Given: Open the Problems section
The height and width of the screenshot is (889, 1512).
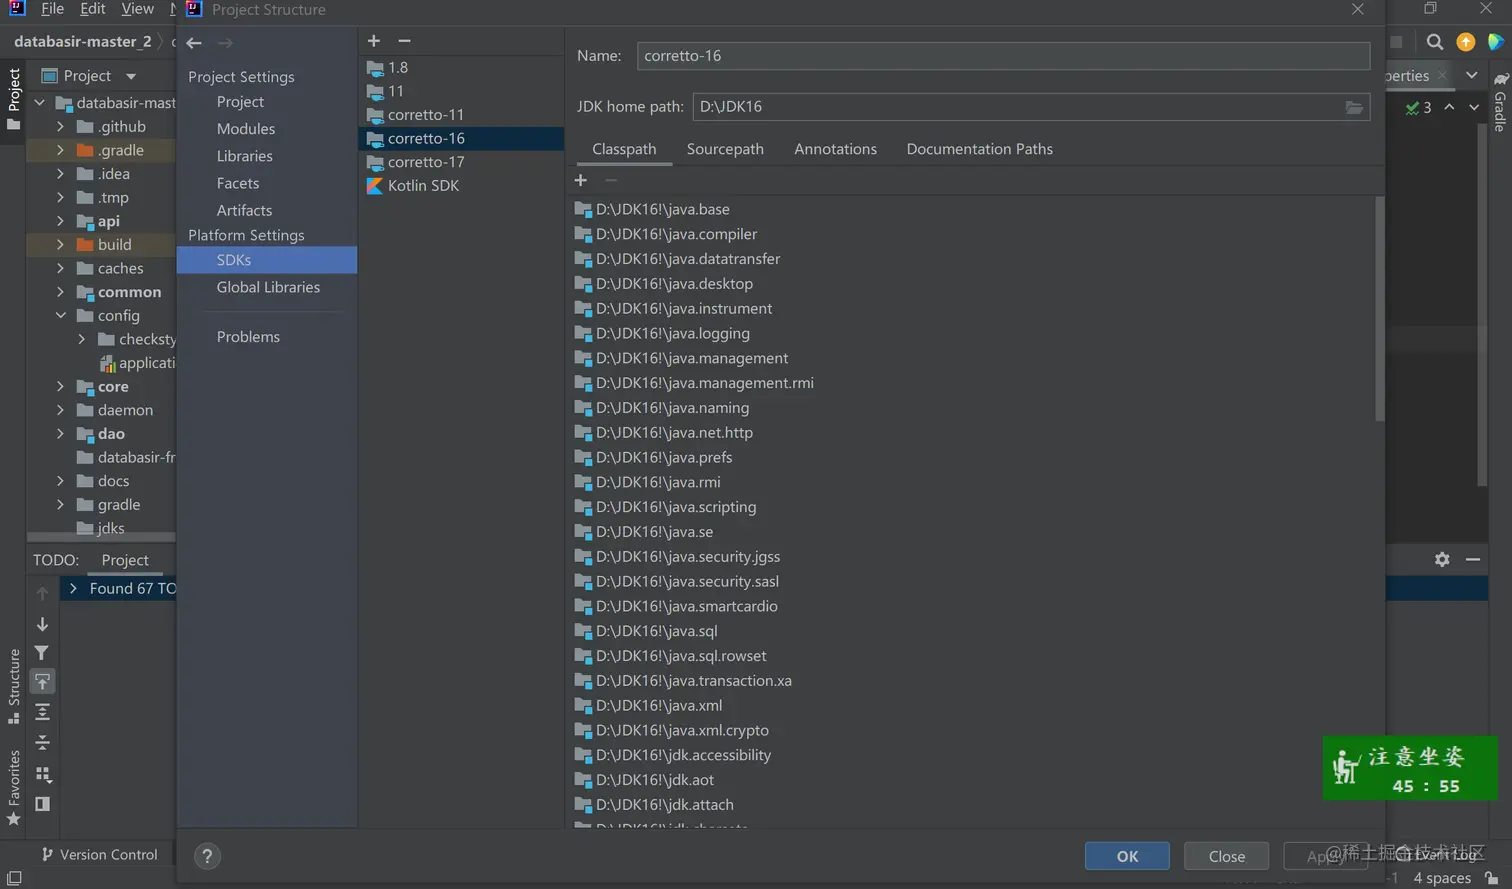Looking at the screenshot, I should coord(248,337).
